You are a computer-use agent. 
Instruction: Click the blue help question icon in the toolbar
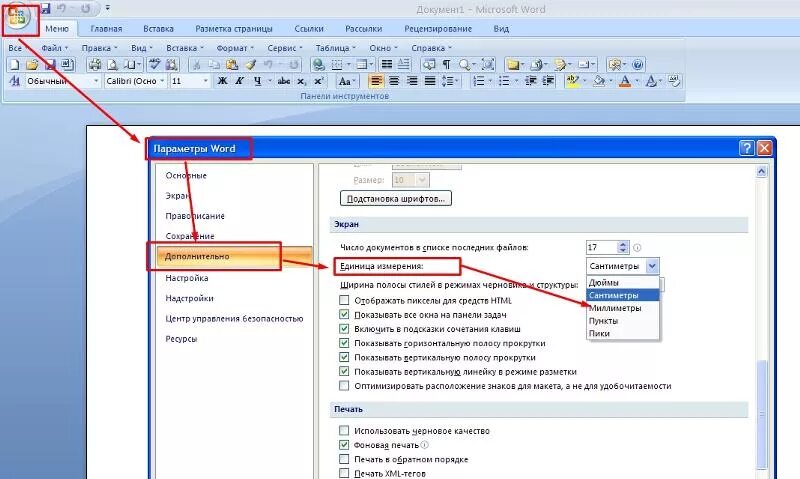tap(638, 65)
